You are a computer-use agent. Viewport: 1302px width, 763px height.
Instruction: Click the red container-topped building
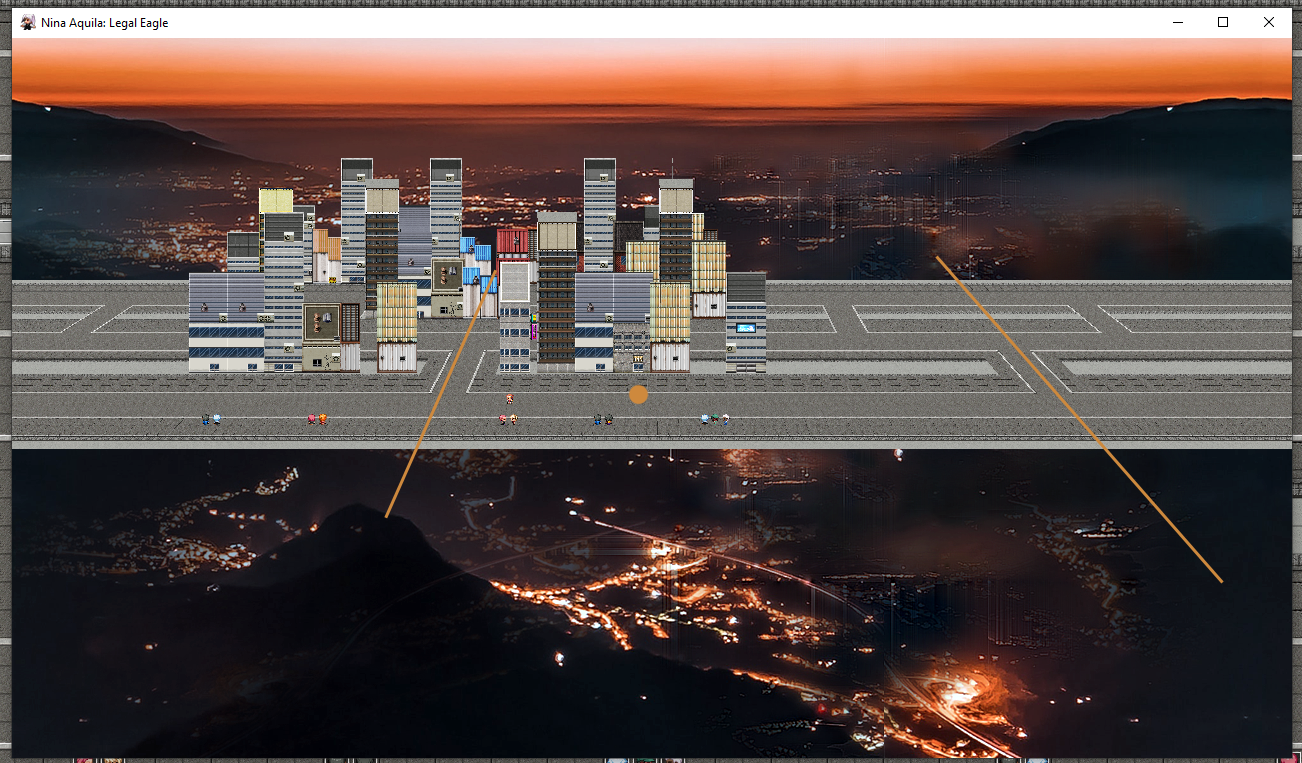coord(512,241)
